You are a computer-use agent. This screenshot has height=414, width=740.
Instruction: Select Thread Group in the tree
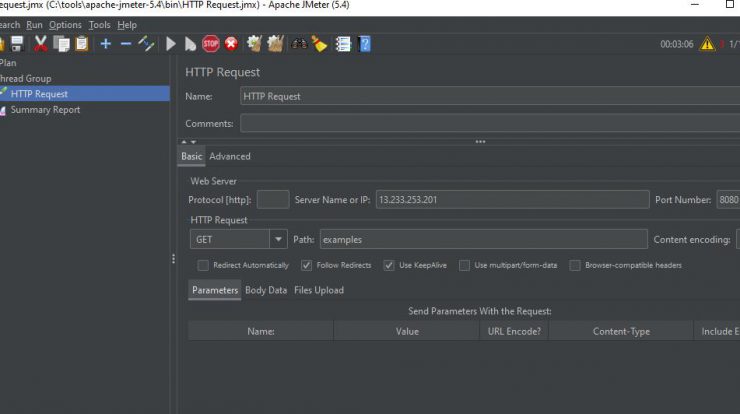click(25, 78)
